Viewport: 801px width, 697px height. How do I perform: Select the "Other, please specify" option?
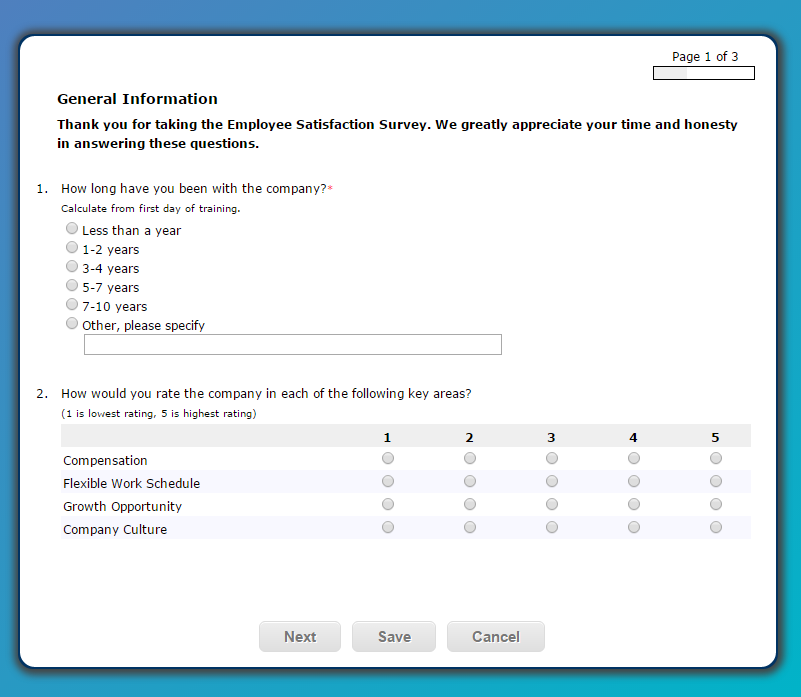(x=71, y=323)
